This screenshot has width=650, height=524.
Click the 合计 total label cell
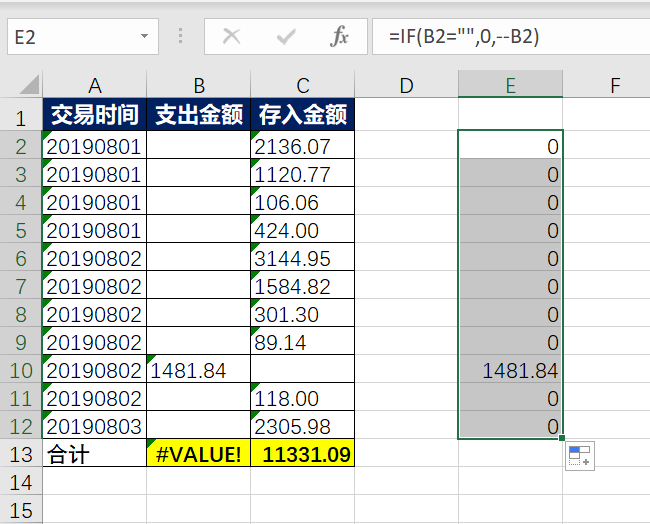click(x=95, y=454)
